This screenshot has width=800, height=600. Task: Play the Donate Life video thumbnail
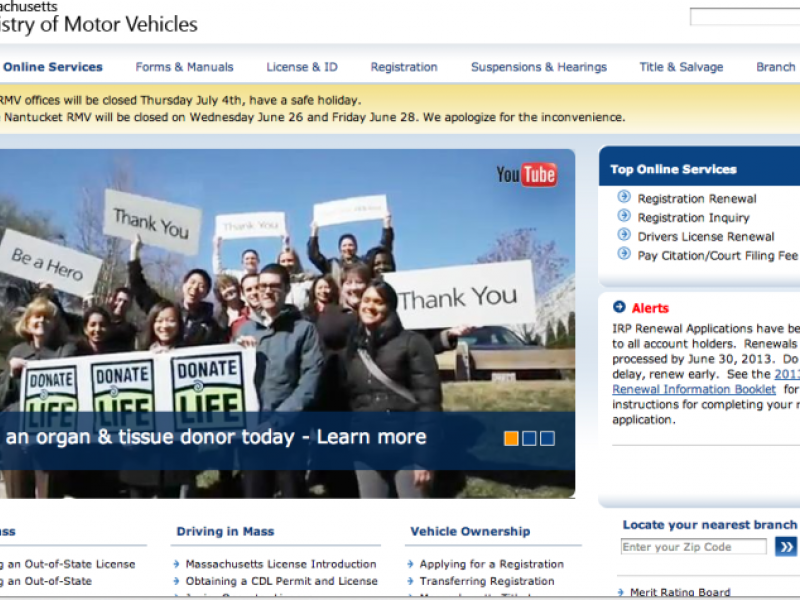(x=287, y=323)
